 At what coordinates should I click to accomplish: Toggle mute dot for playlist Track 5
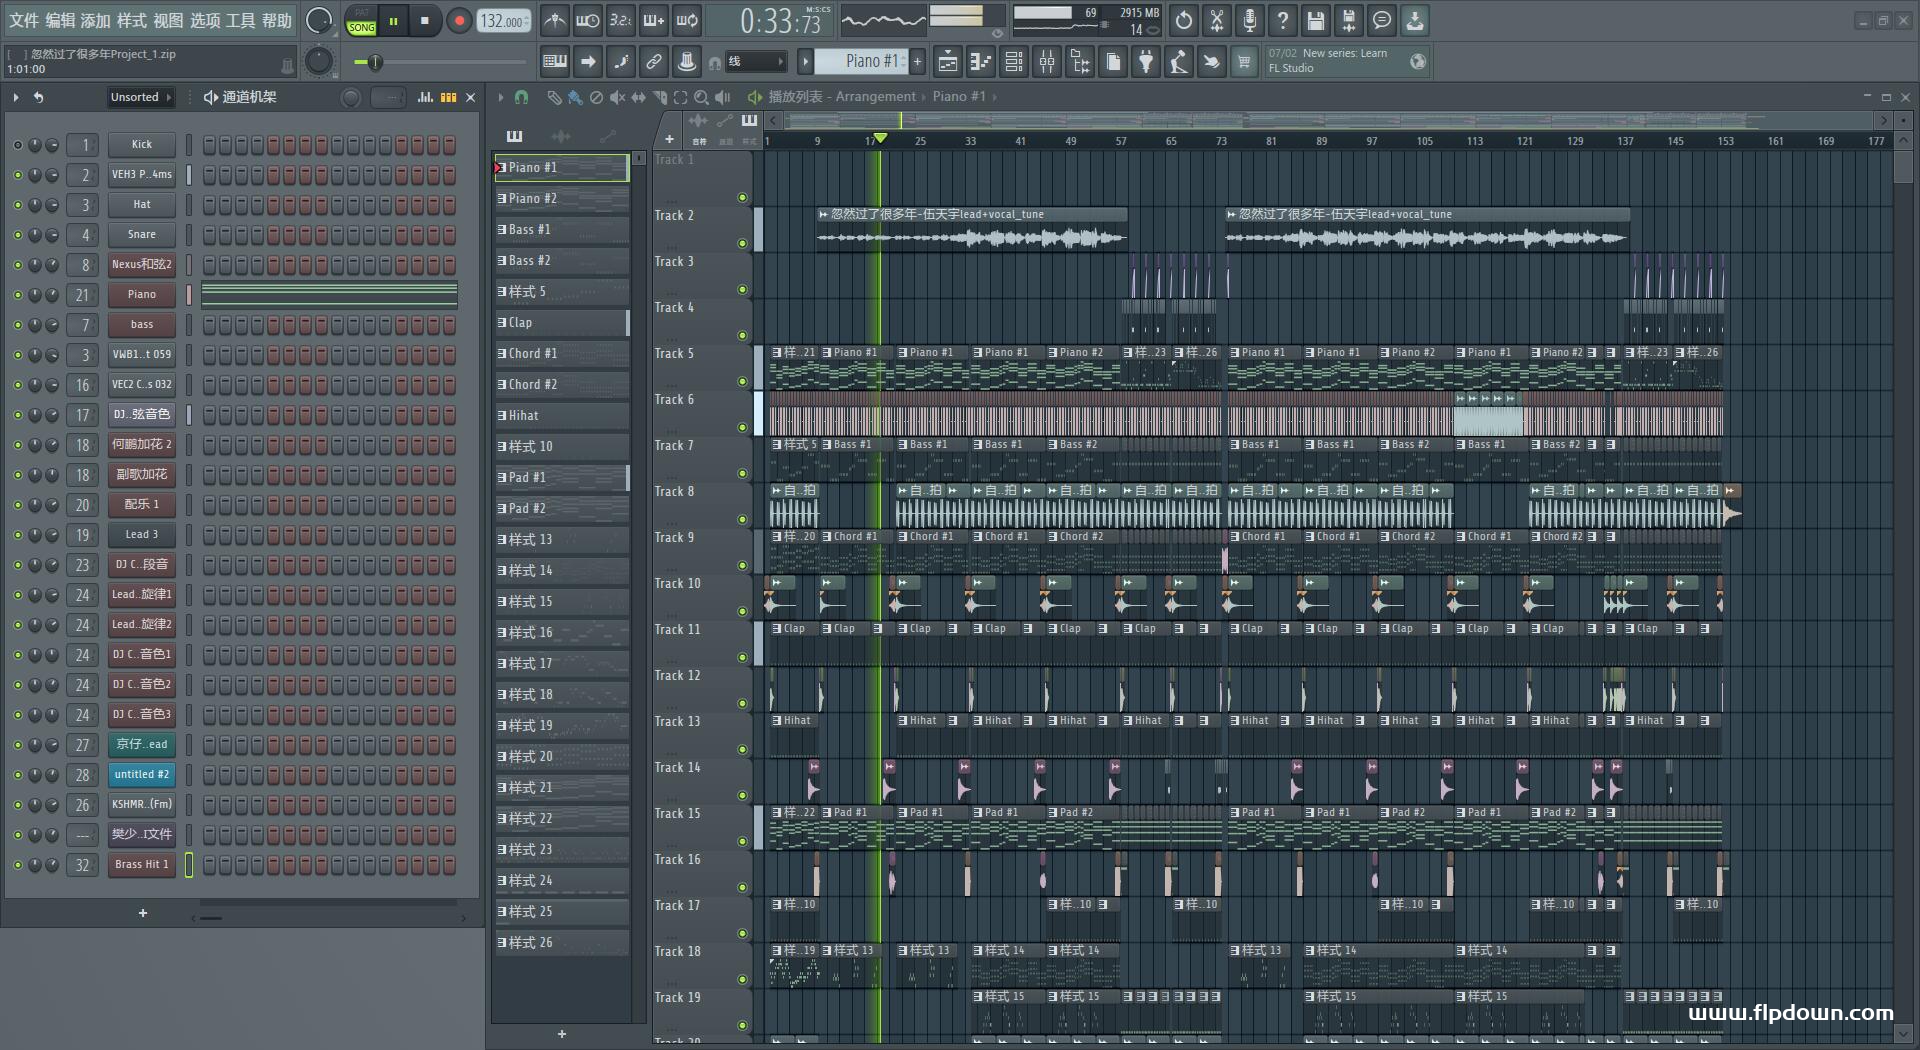742,381
